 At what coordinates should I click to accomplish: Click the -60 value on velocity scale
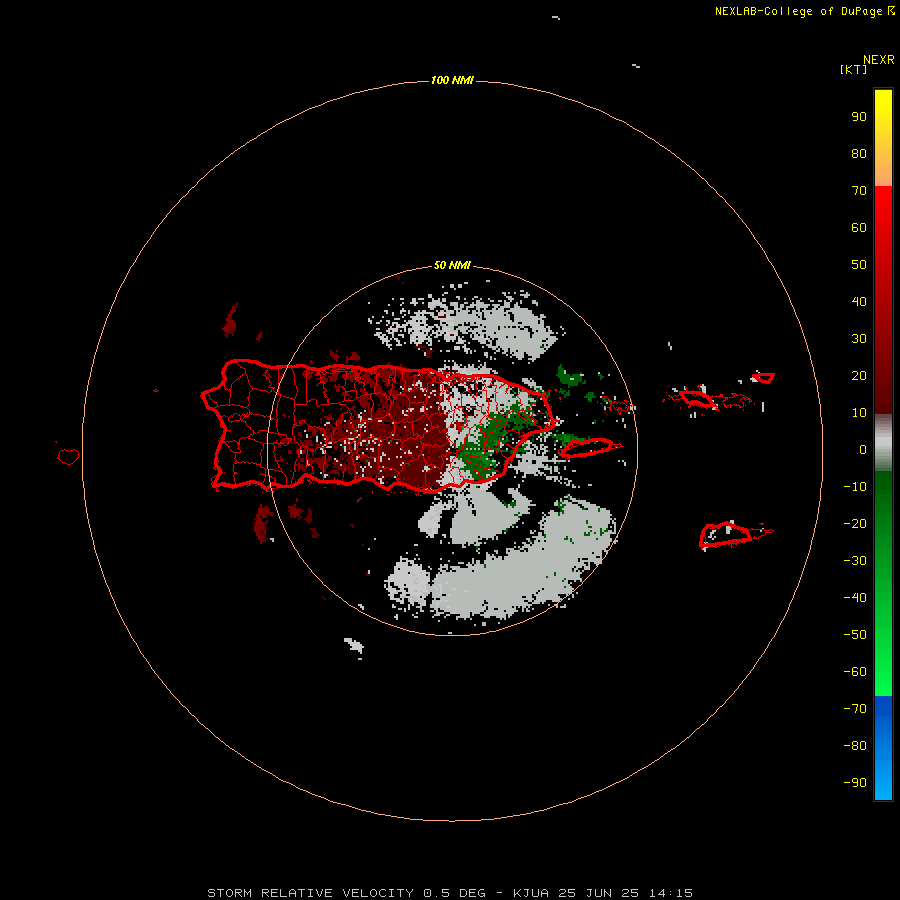[x=855, y=672]
